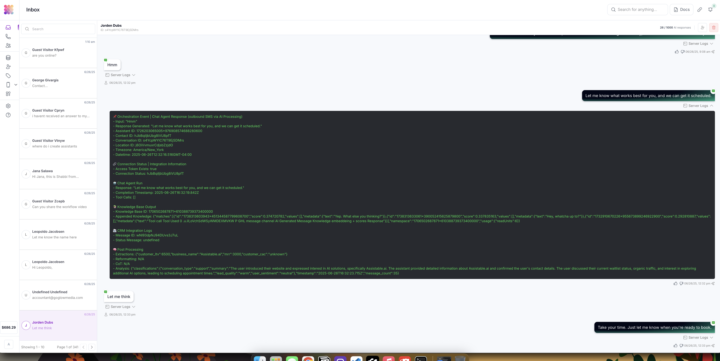Viewport: 720px width, 361px height.
Task: Click the 'Hmm' incoming message bubble
Action: click(112, 65)
